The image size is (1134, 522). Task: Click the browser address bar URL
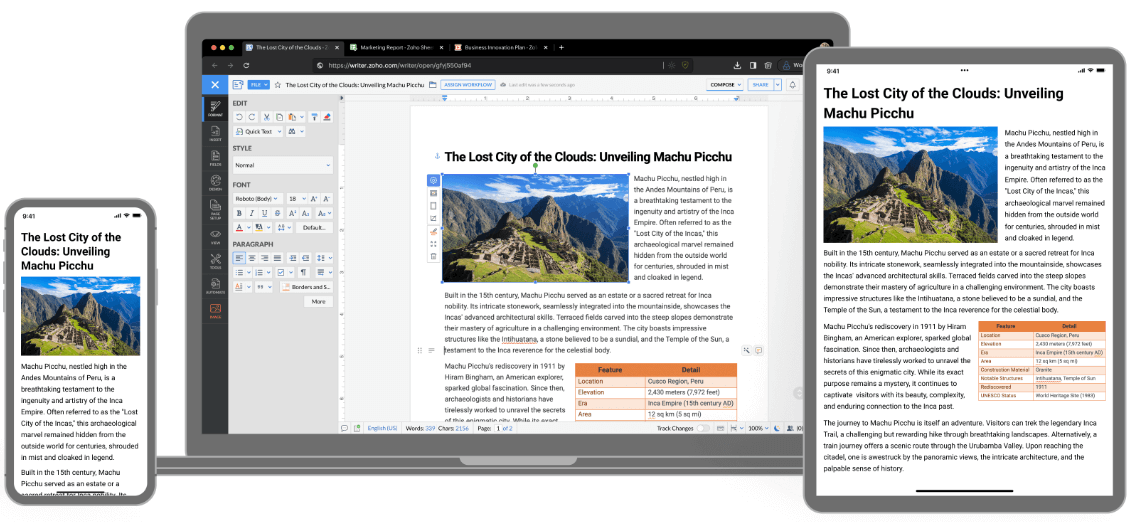(x=399, y=65)
